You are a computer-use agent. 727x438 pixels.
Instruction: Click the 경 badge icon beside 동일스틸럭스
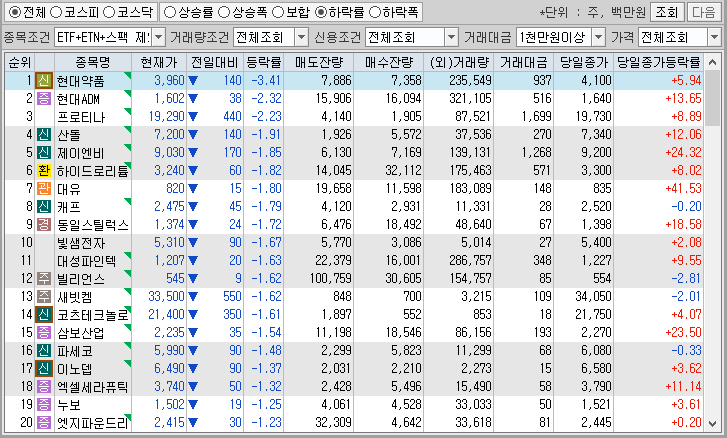44,225
